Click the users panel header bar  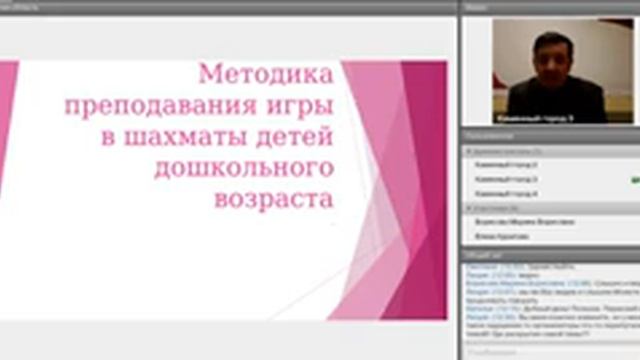point(551,136)
